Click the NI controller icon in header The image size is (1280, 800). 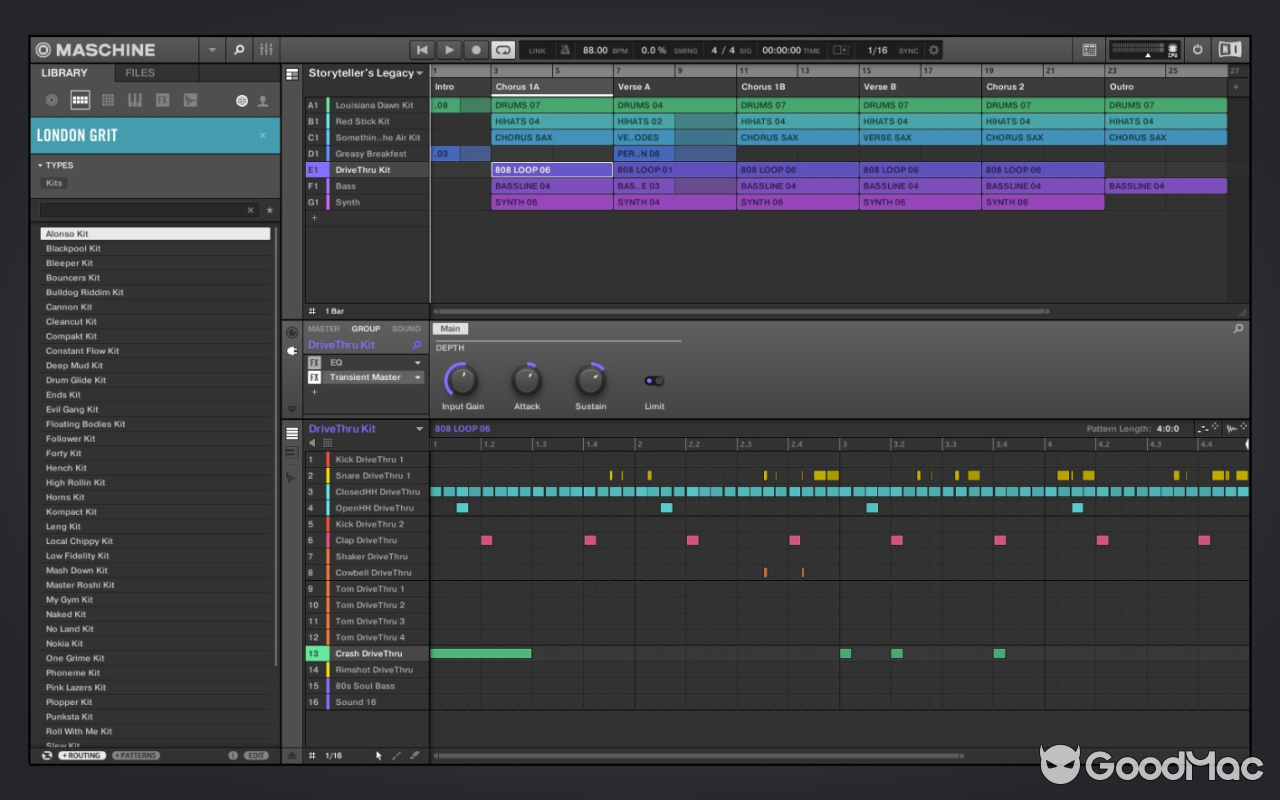1229,49
